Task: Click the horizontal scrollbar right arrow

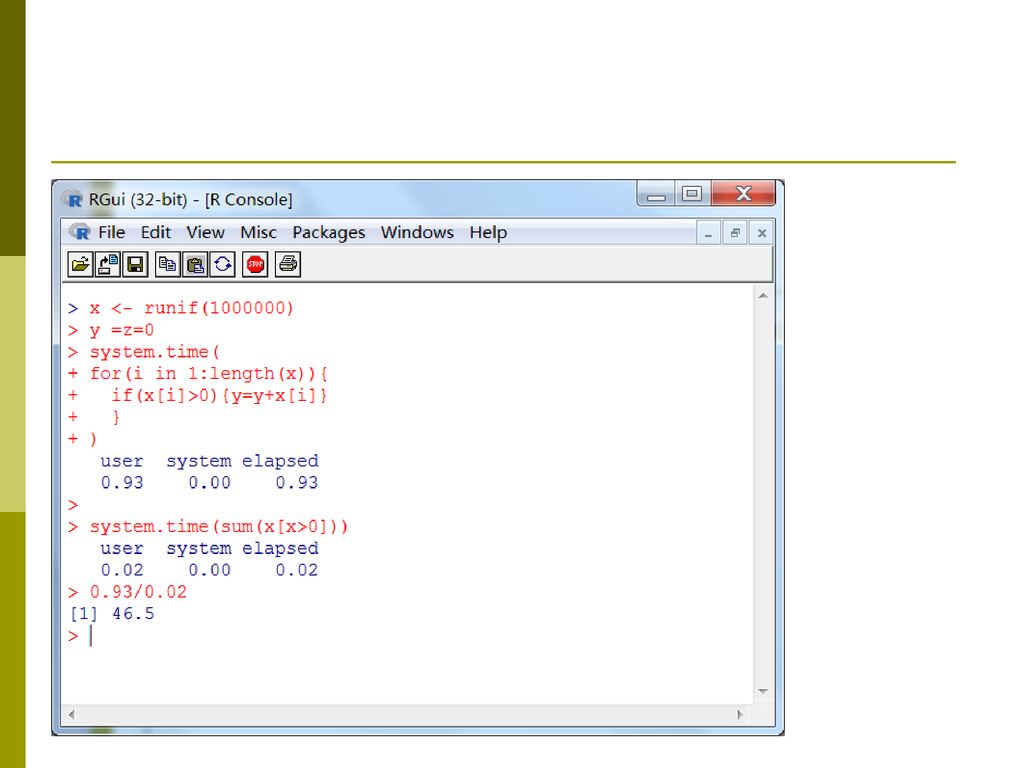Action: pyautogui.click(x=740, y=714)
